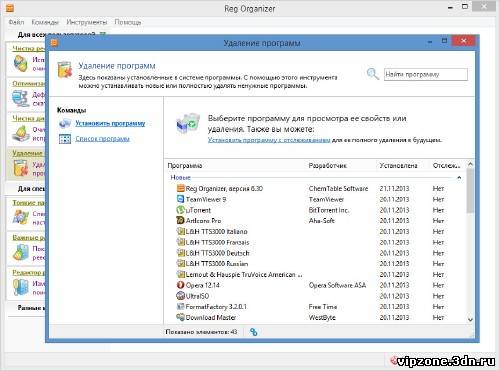Image resolution: width=500 pixels, height=371 pixels.
Task: Click the Download Master row icon
Action: pos(180,317)
